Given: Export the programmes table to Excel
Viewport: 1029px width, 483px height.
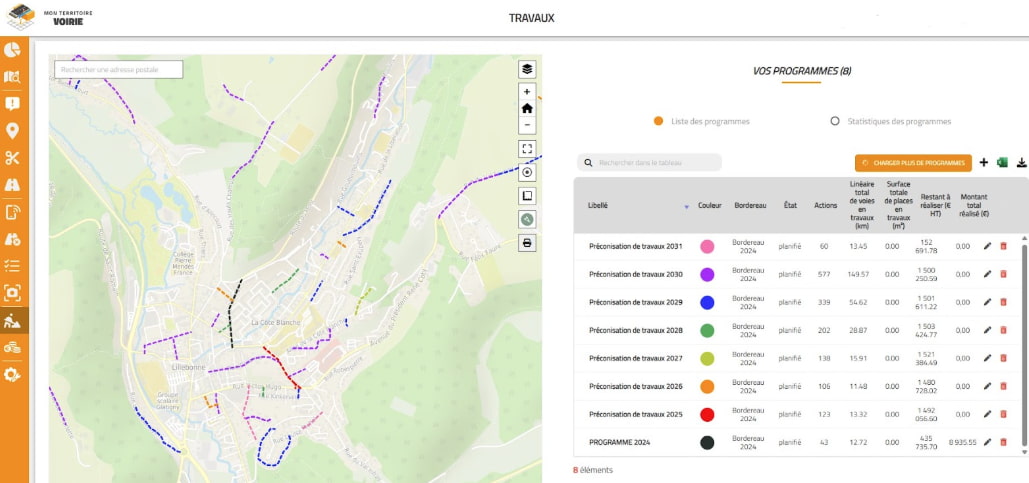Looking at the screenshot, I should (x=1002, y=162).
